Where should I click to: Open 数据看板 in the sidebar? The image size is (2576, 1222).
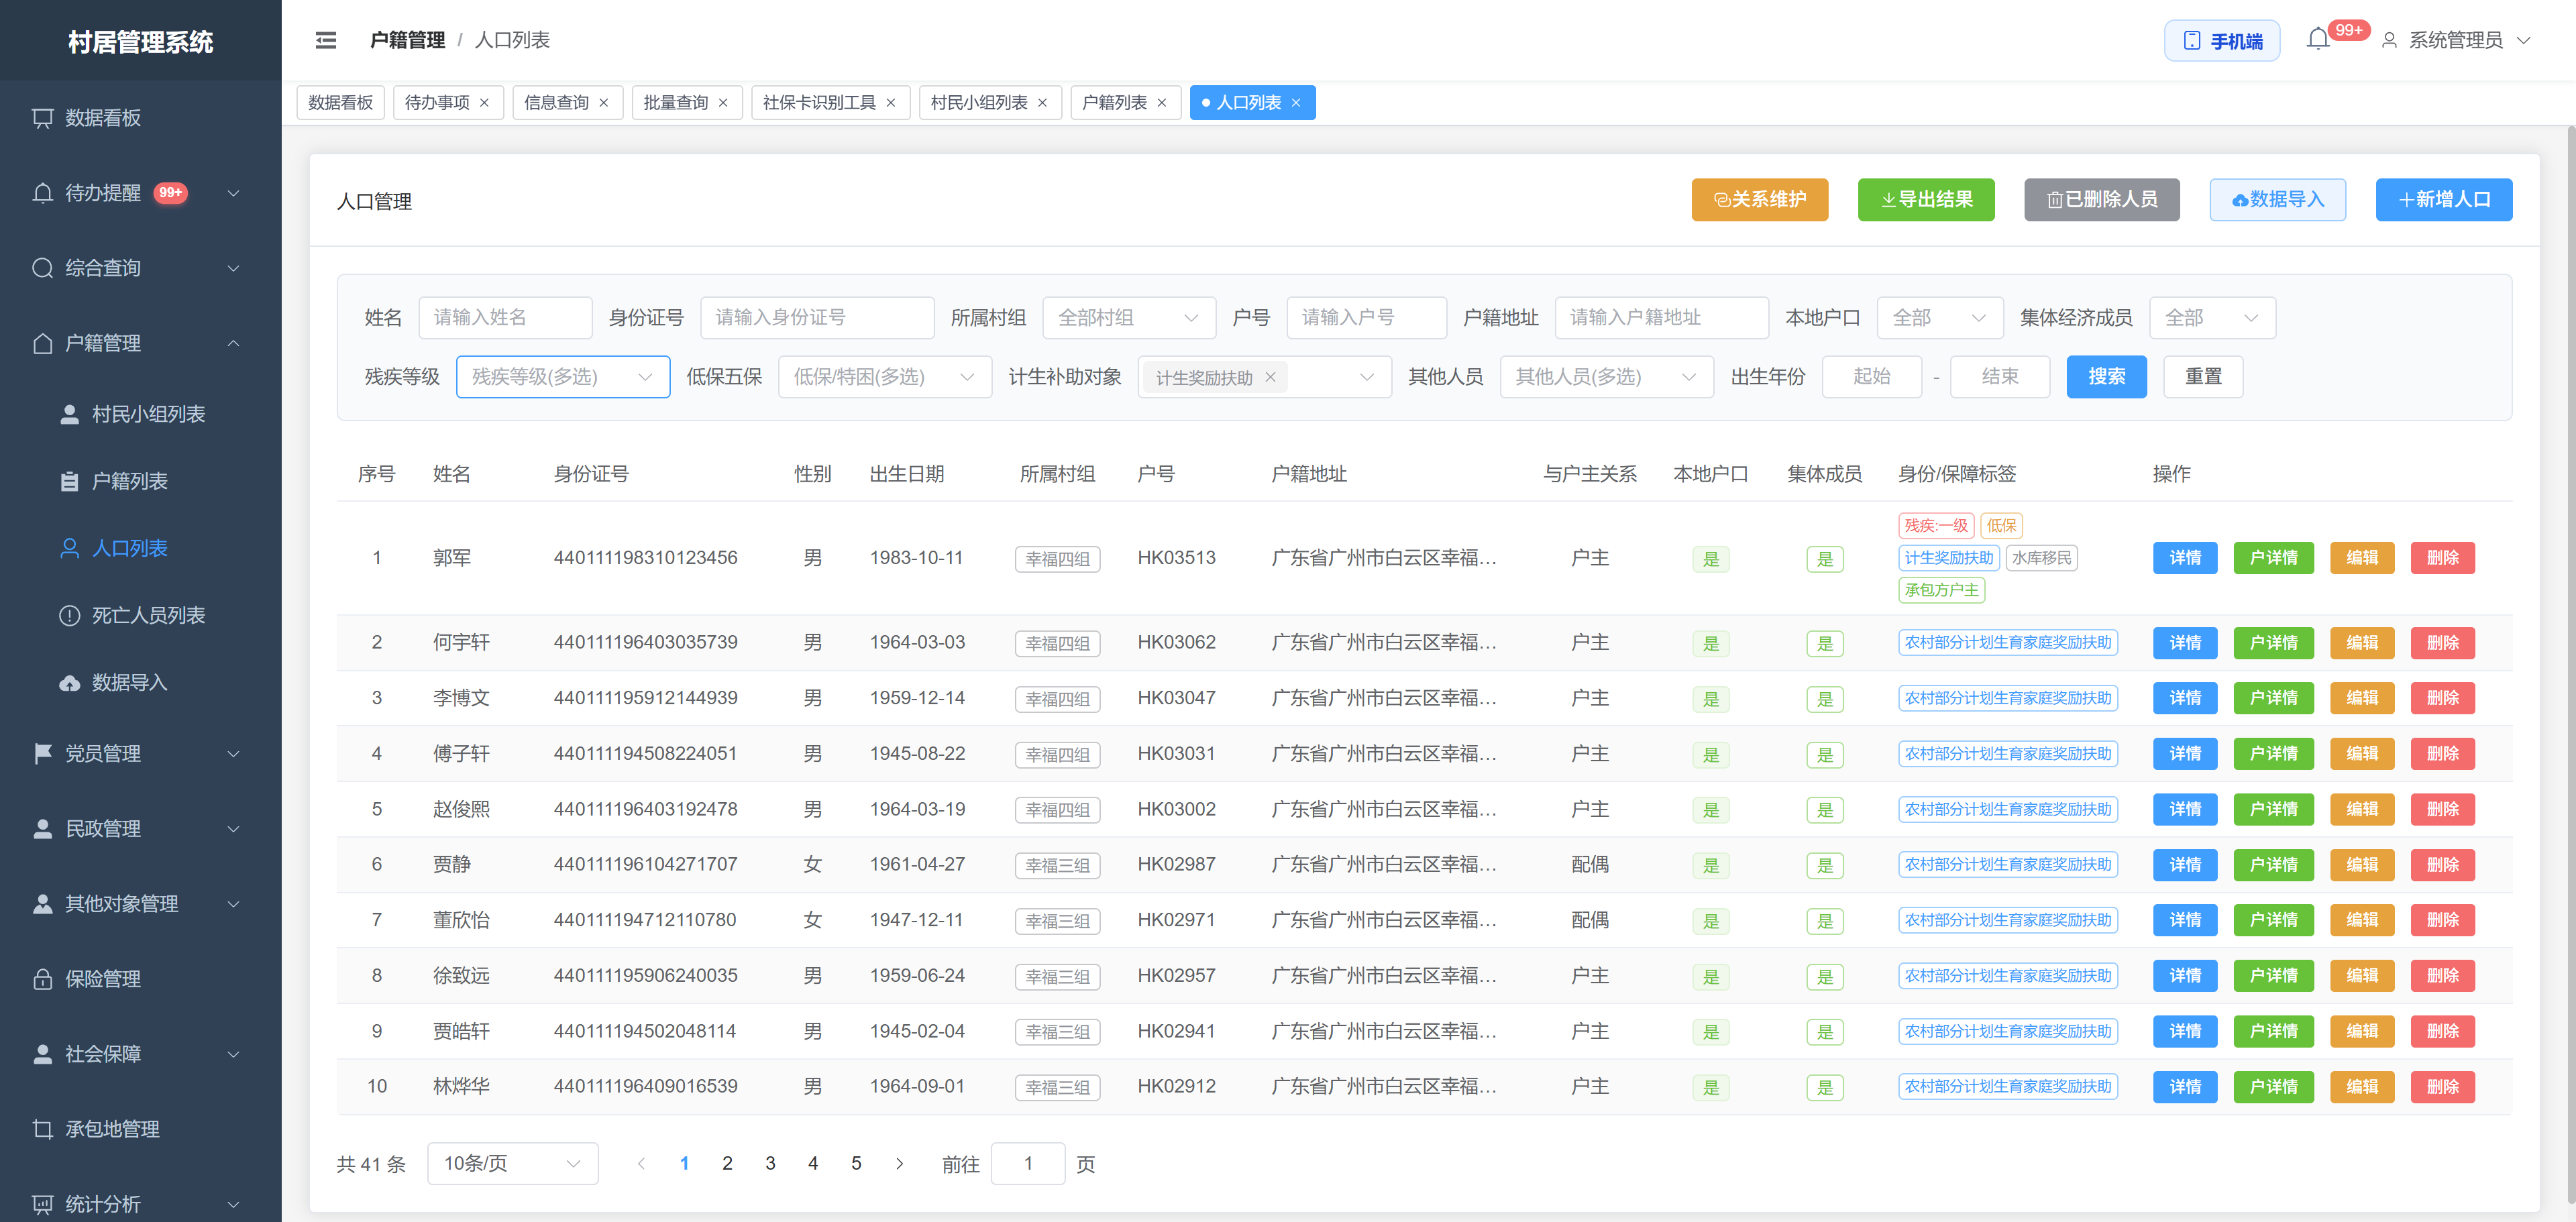pyautogui.click(x=141, y=118)
